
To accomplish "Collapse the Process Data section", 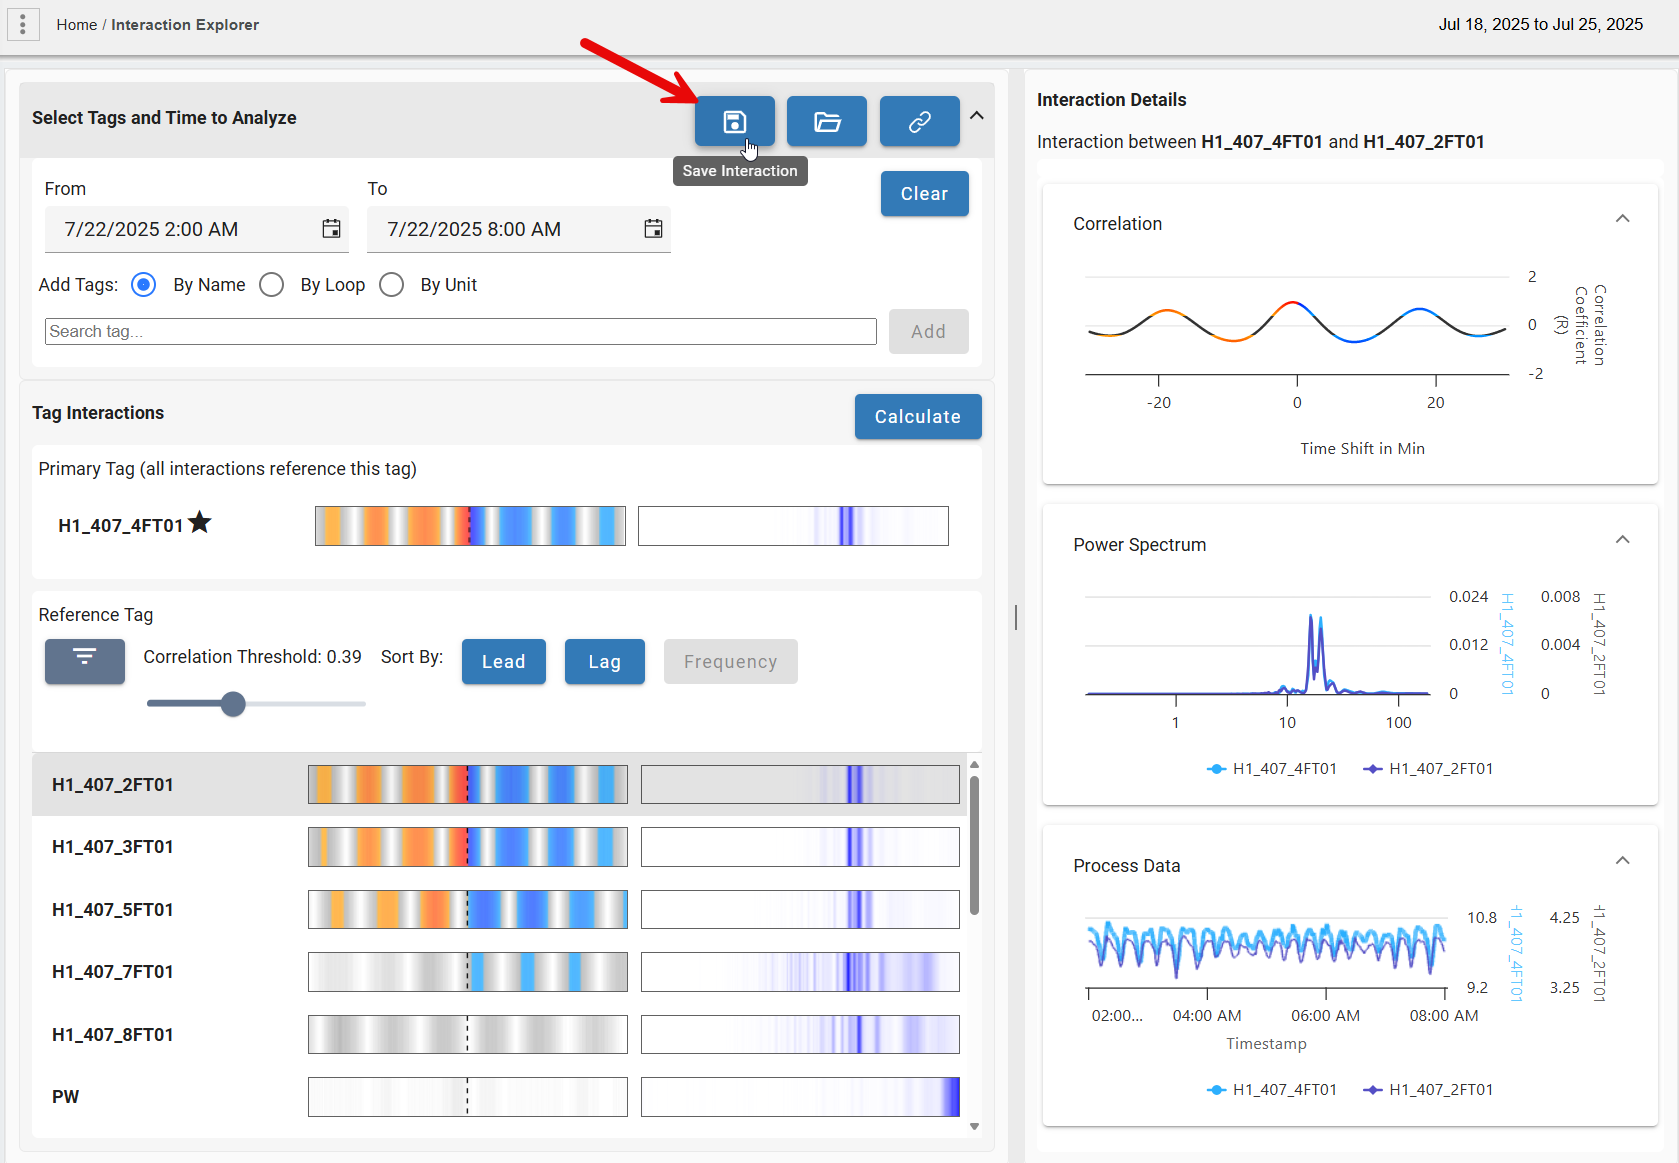I will (1623, 861).
